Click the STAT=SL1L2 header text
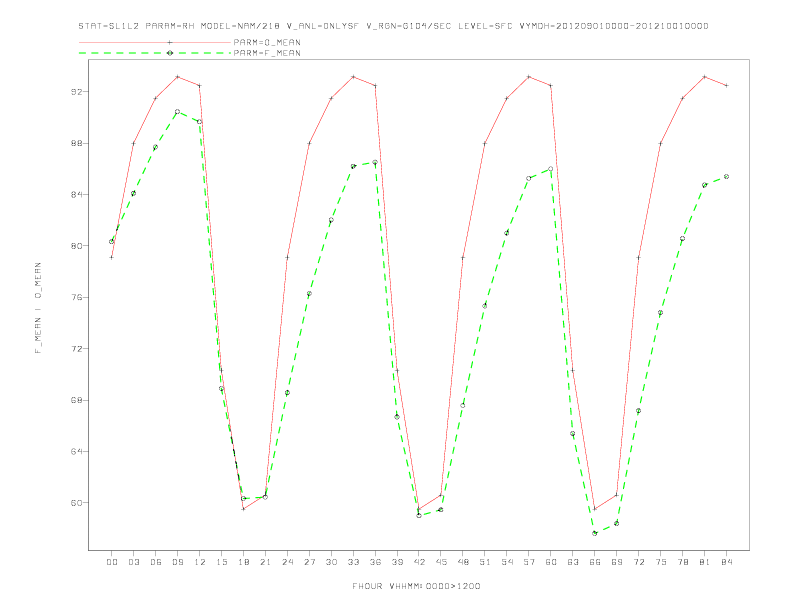792x612 pixels. coord(109,26)
